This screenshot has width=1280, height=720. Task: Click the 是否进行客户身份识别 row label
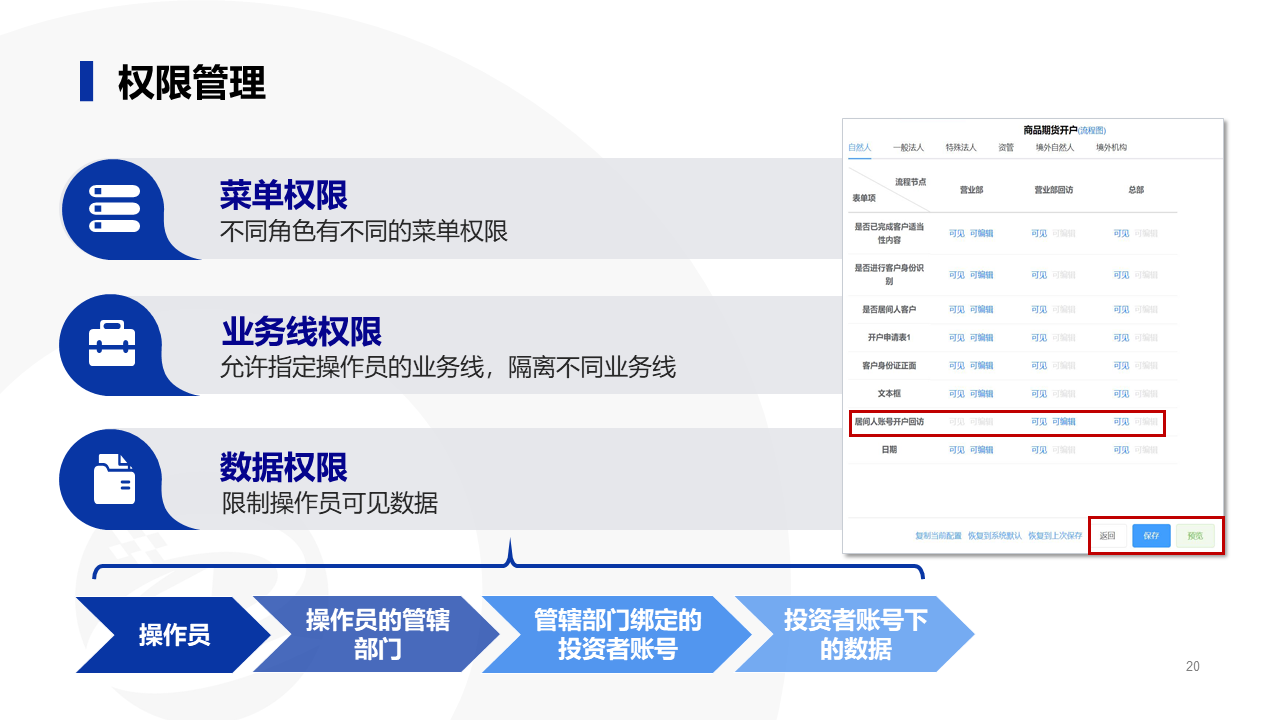pos(889,275)
